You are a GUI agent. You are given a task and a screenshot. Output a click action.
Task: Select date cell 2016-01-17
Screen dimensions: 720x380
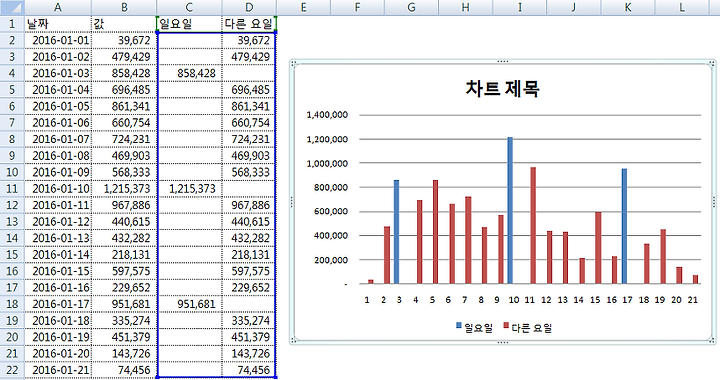point(58,304)
